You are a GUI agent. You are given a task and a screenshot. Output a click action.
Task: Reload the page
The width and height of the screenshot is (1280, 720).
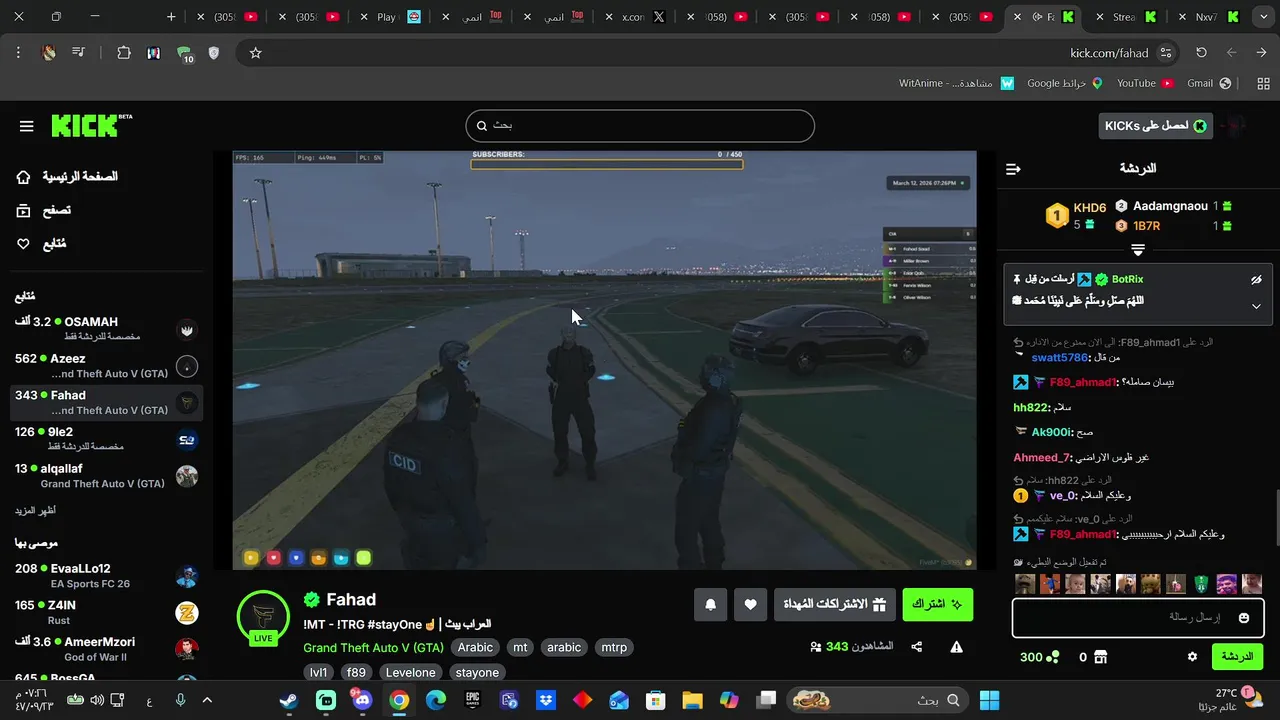[1201, 53]
